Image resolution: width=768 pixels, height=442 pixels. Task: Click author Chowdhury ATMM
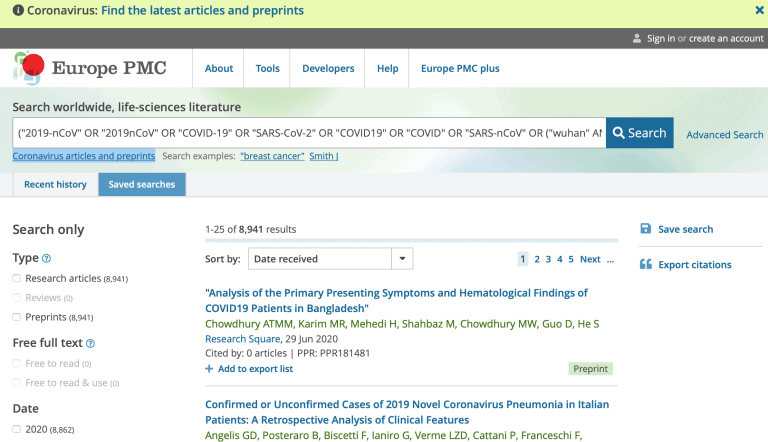[249, 324]
